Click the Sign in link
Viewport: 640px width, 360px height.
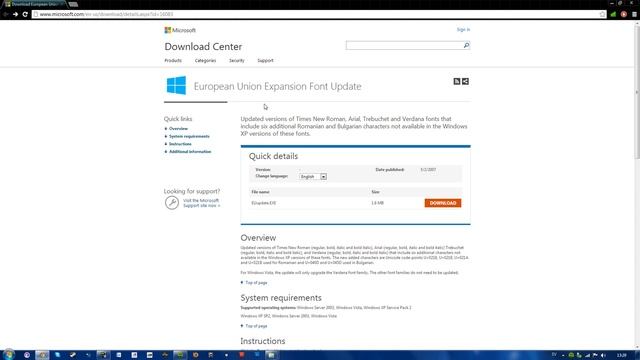pos(463,29)
